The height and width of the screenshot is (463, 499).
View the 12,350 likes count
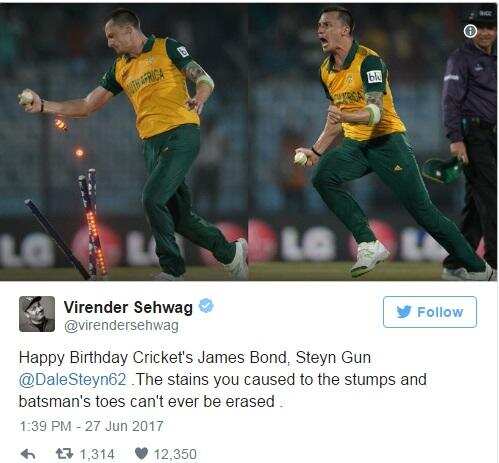(175, 454)
